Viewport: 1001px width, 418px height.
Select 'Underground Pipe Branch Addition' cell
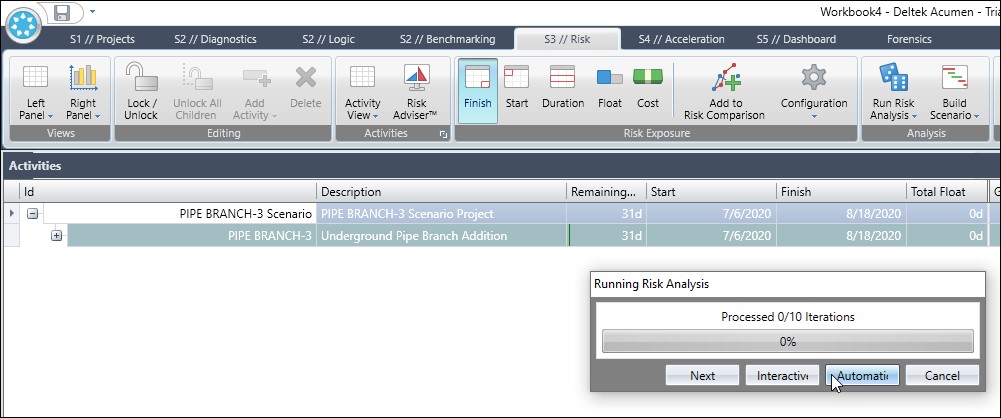(x=441, y=235)
